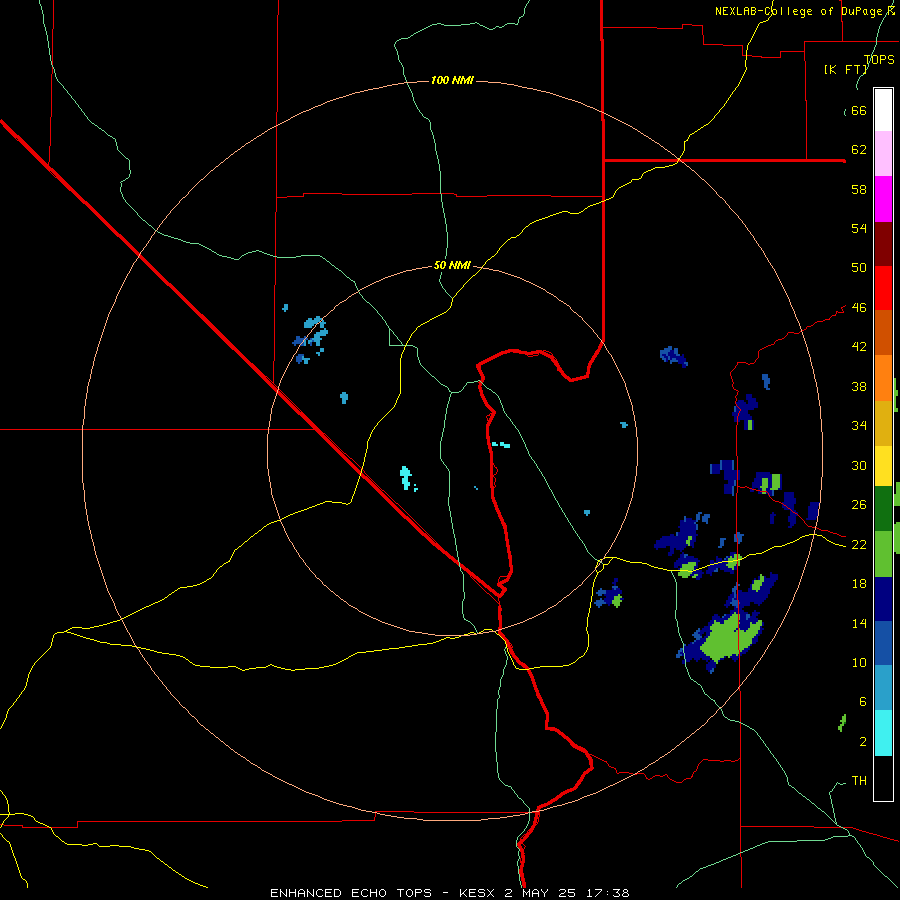Click the gold 34-38 kft legend swatch
This screenshot has height=900, width=900.
[883, 423]
